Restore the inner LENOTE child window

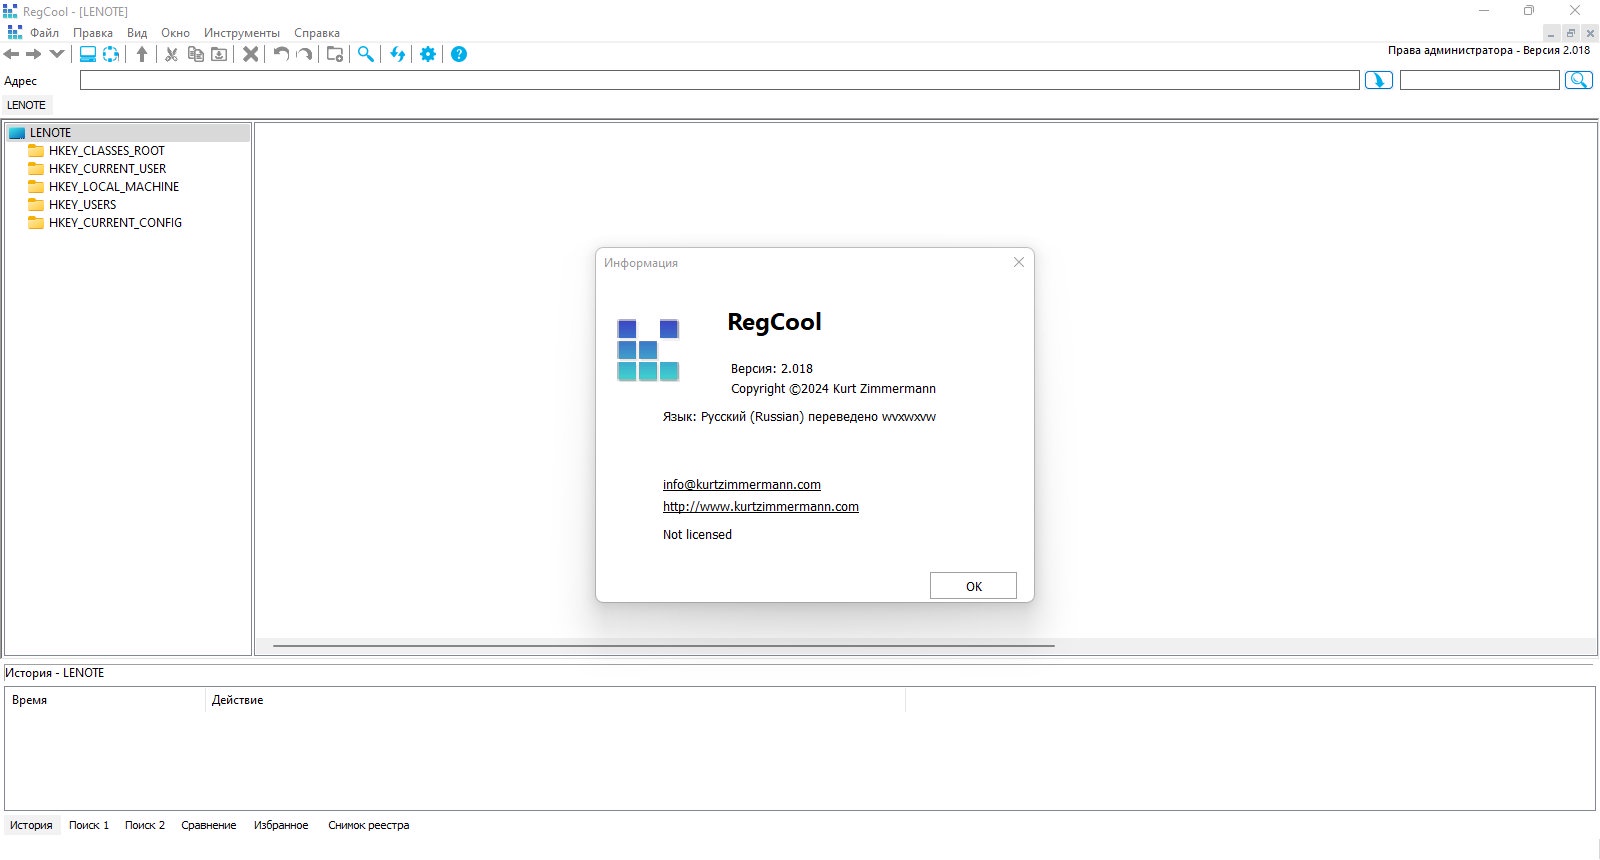(1570, 33)
